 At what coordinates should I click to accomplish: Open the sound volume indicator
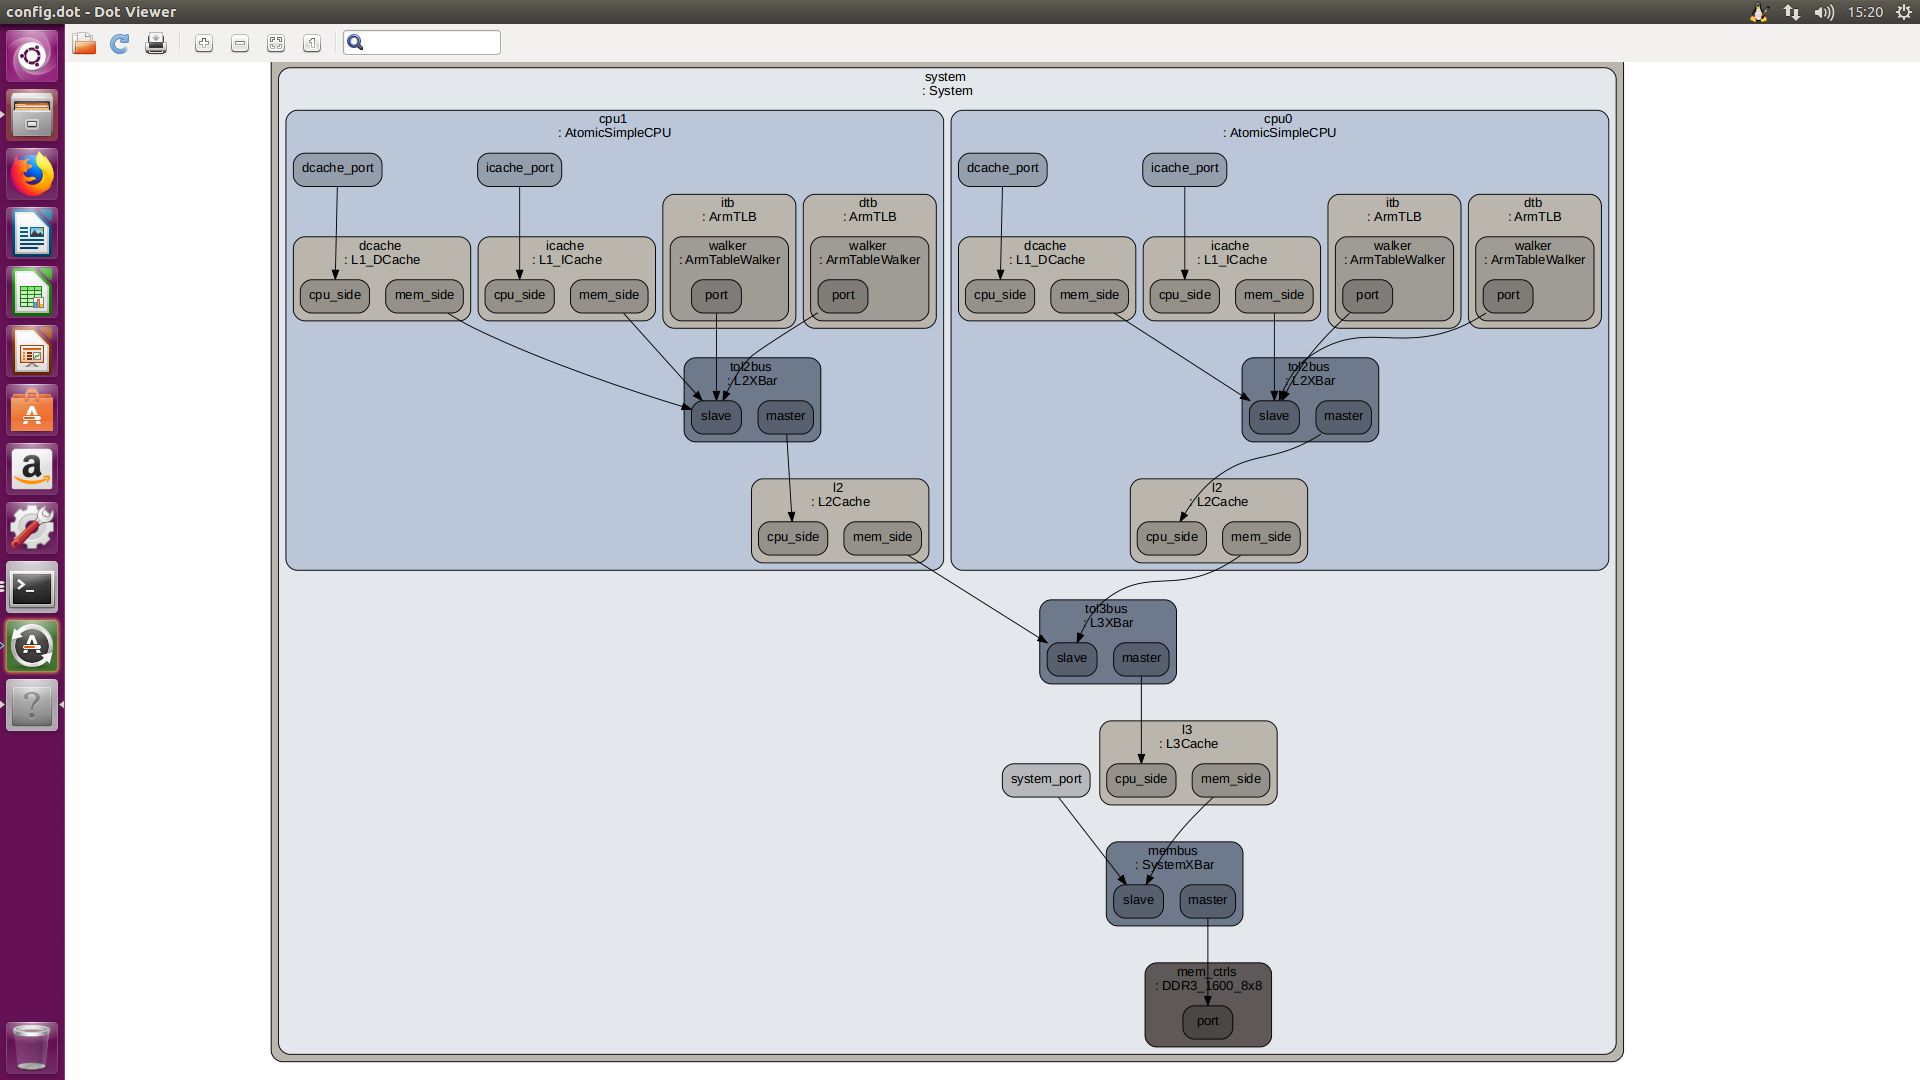pos(1824,12)
